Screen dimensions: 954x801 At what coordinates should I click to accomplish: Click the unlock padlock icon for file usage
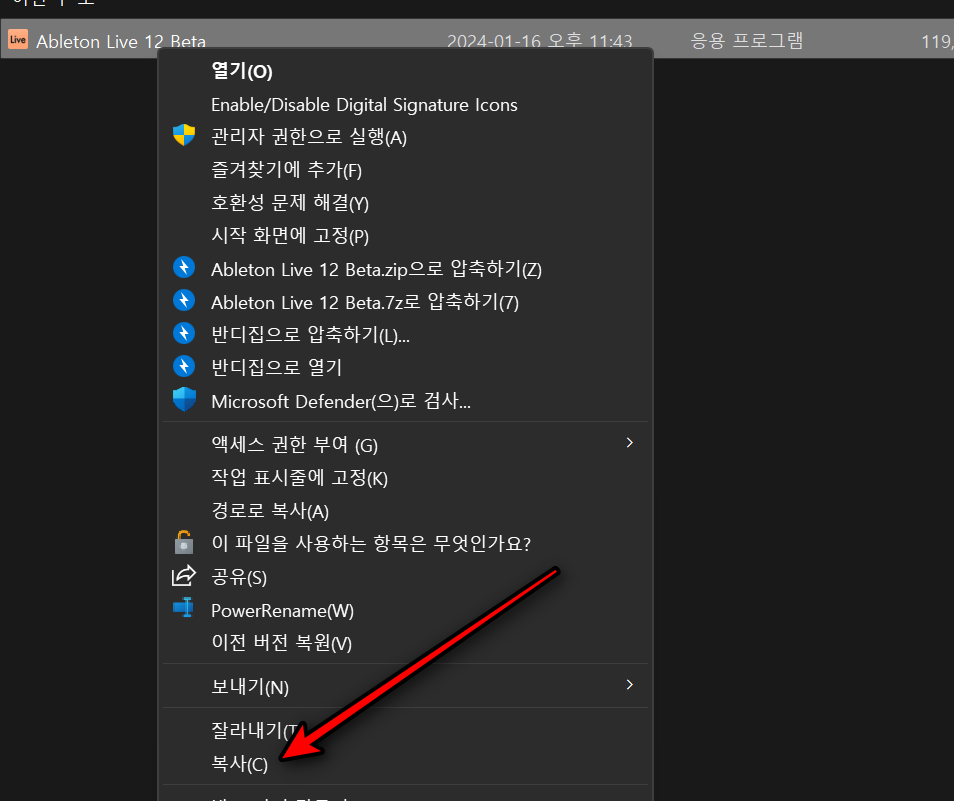pos(184,542)
